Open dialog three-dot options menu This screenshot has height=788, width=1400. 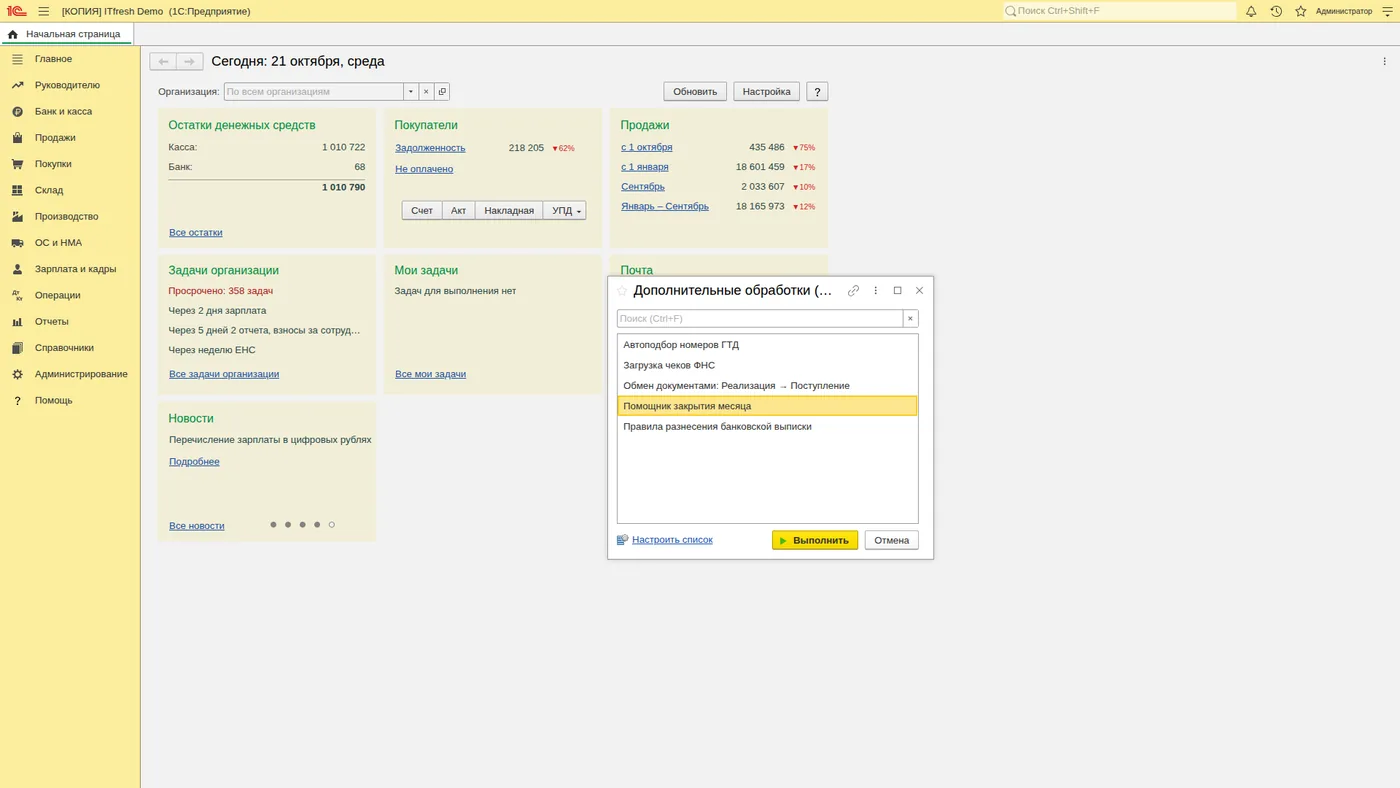[876, 291]
